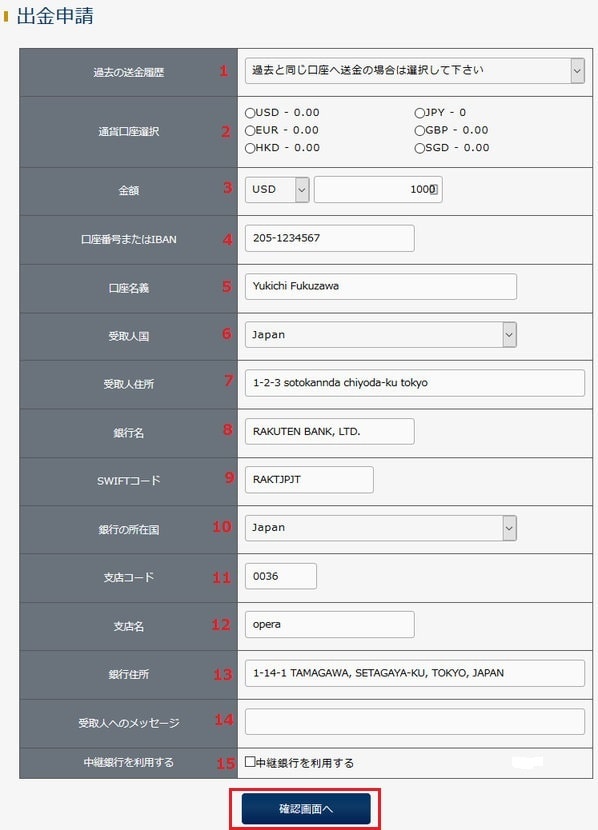The width and height of the screenshot is (598, 830).
Task: Open the past remittance history dropdown
Action: pyautogui.click(x=414, y=70)
